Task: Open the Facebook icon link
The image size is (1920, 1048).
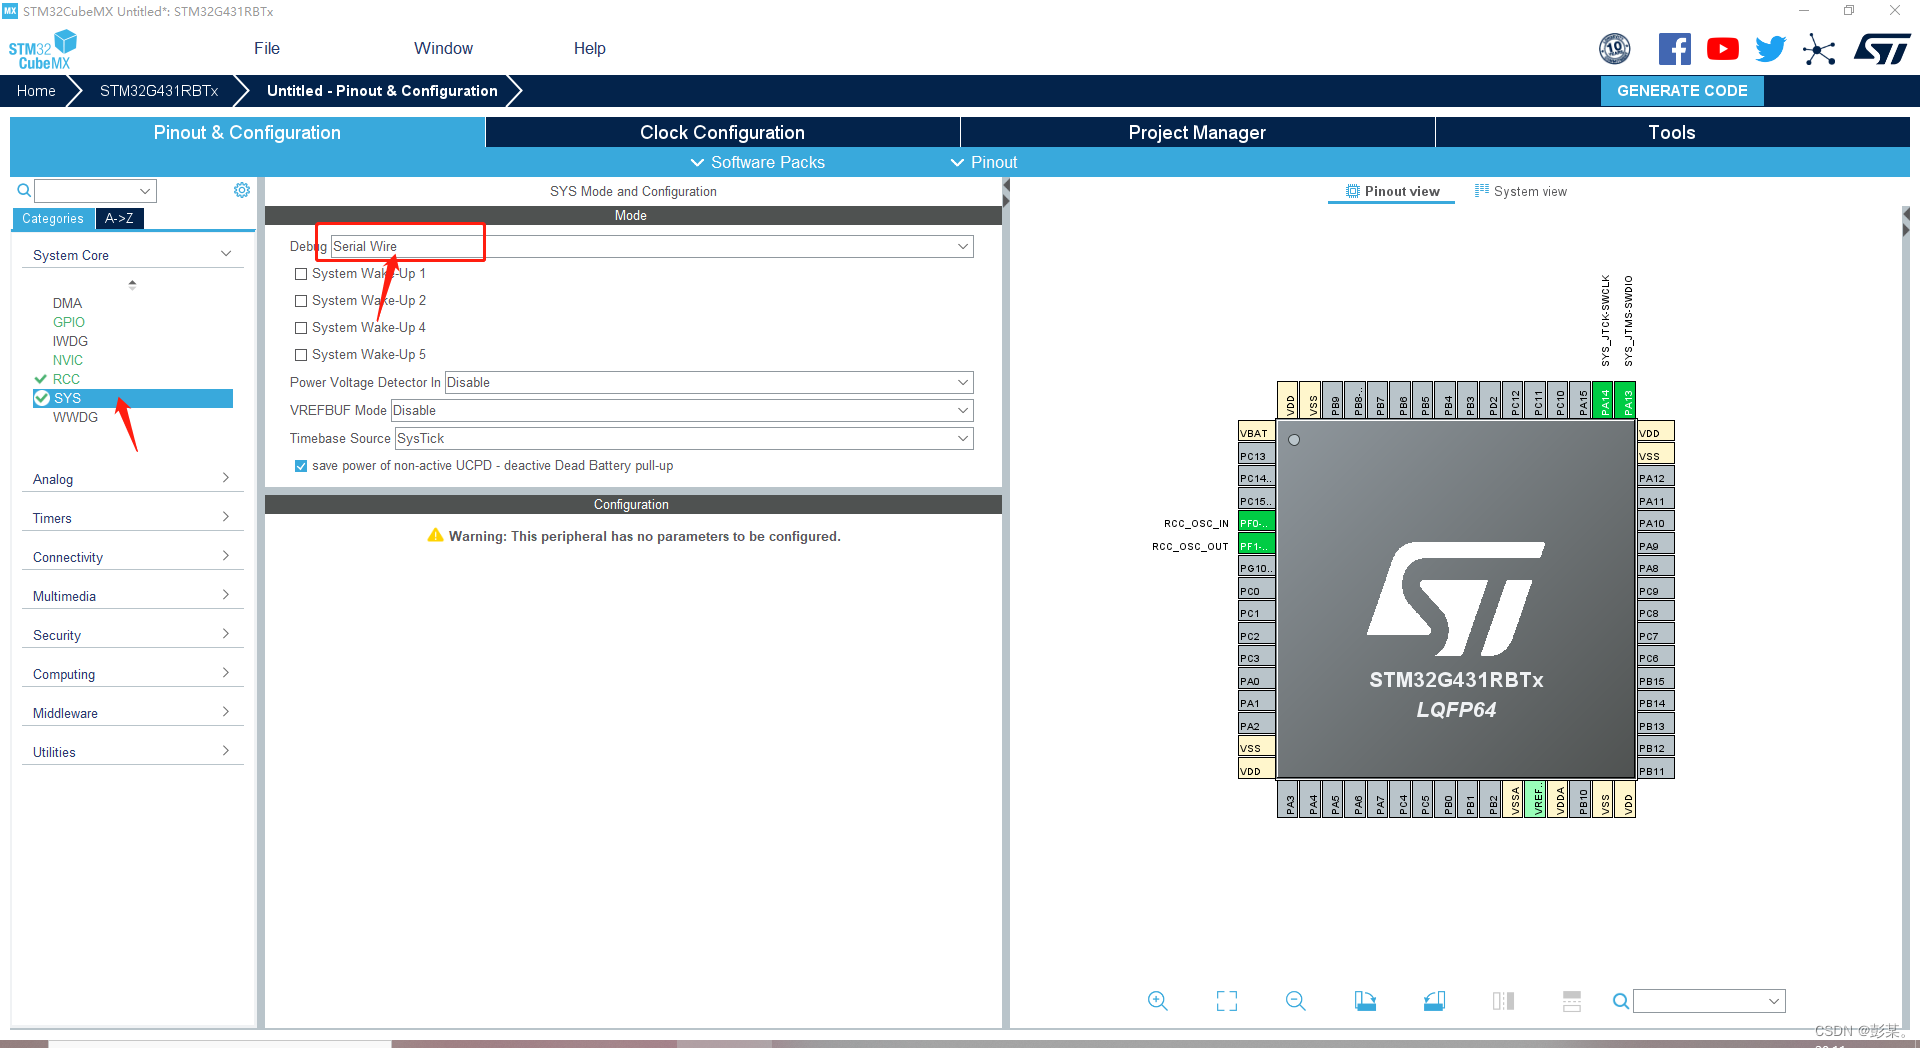Action: pyautogui.click(x=1675, y=49)
